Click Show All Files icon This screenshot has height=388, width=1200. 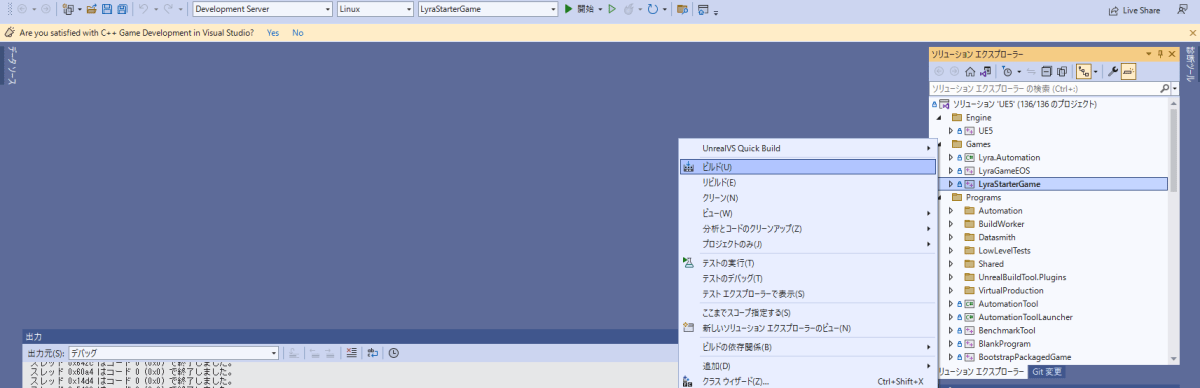(x=1062, y=72)
